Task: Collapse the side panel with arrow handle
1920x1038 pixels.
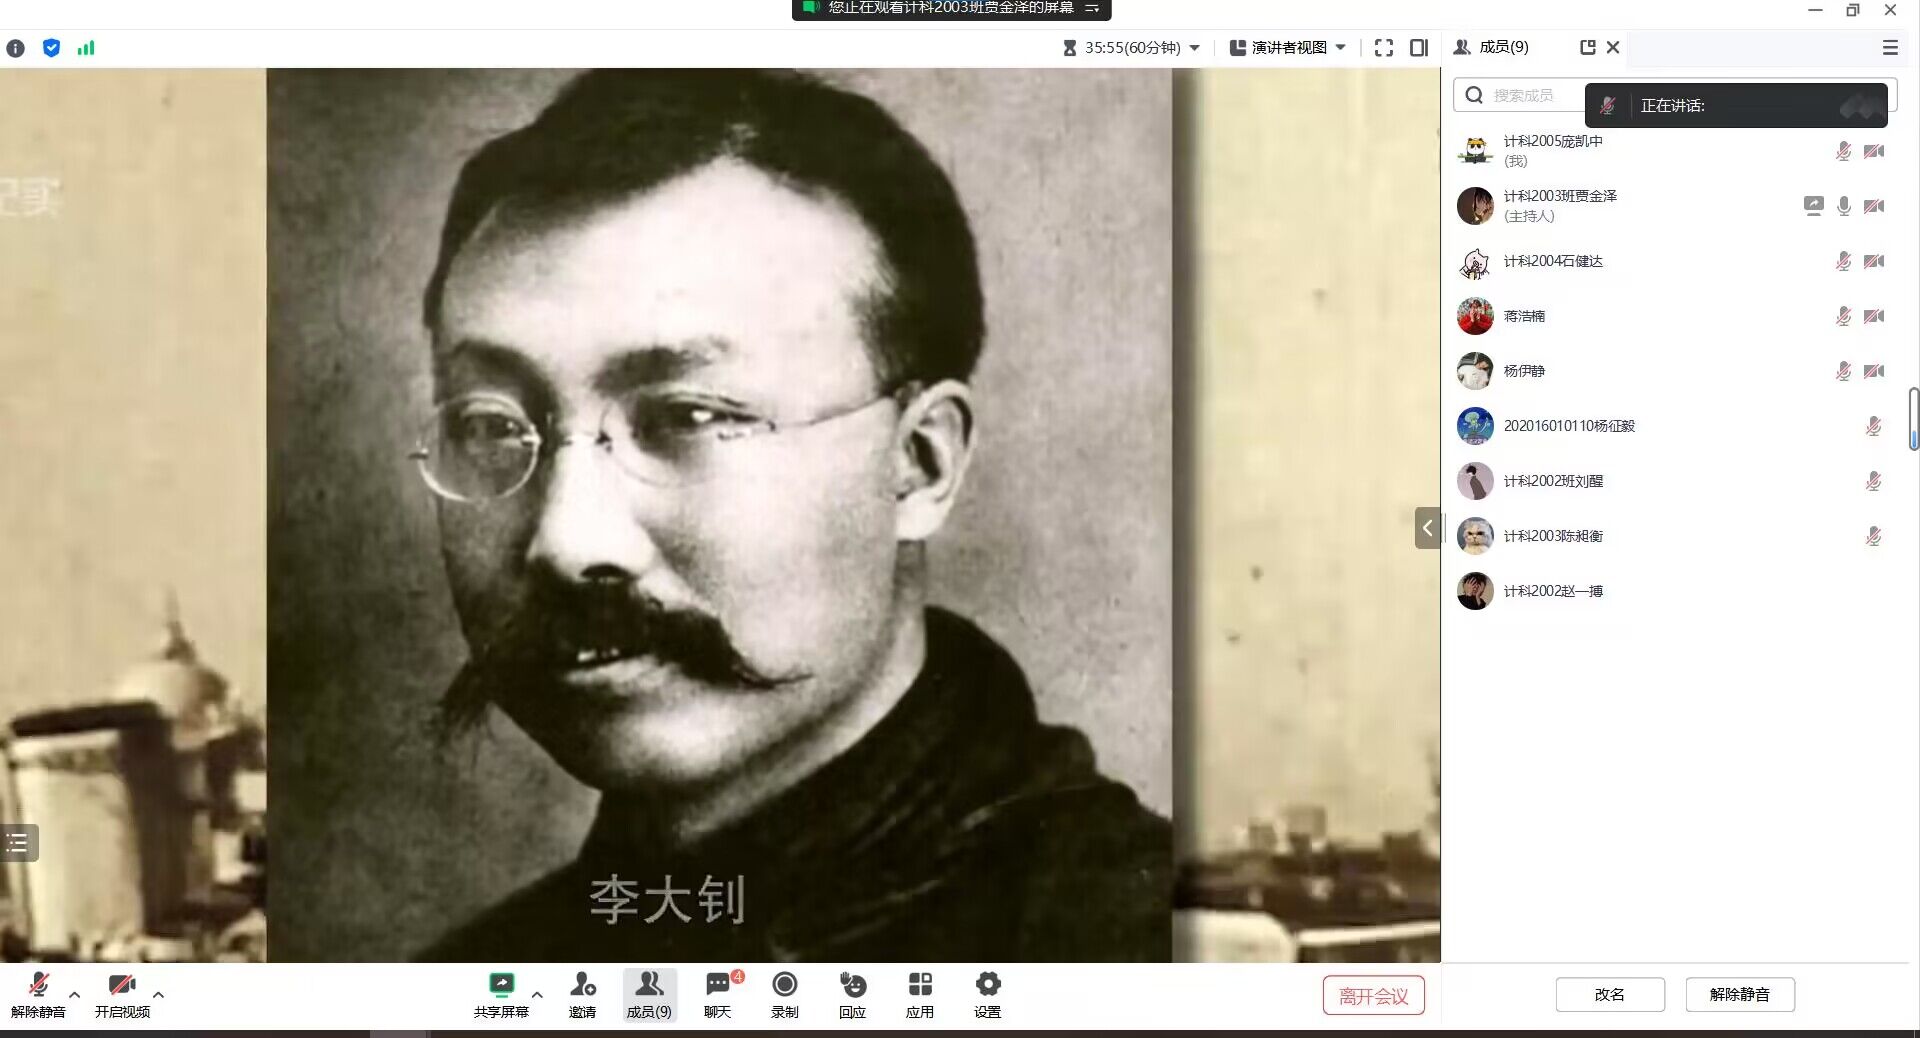Action: point(1427,528)
